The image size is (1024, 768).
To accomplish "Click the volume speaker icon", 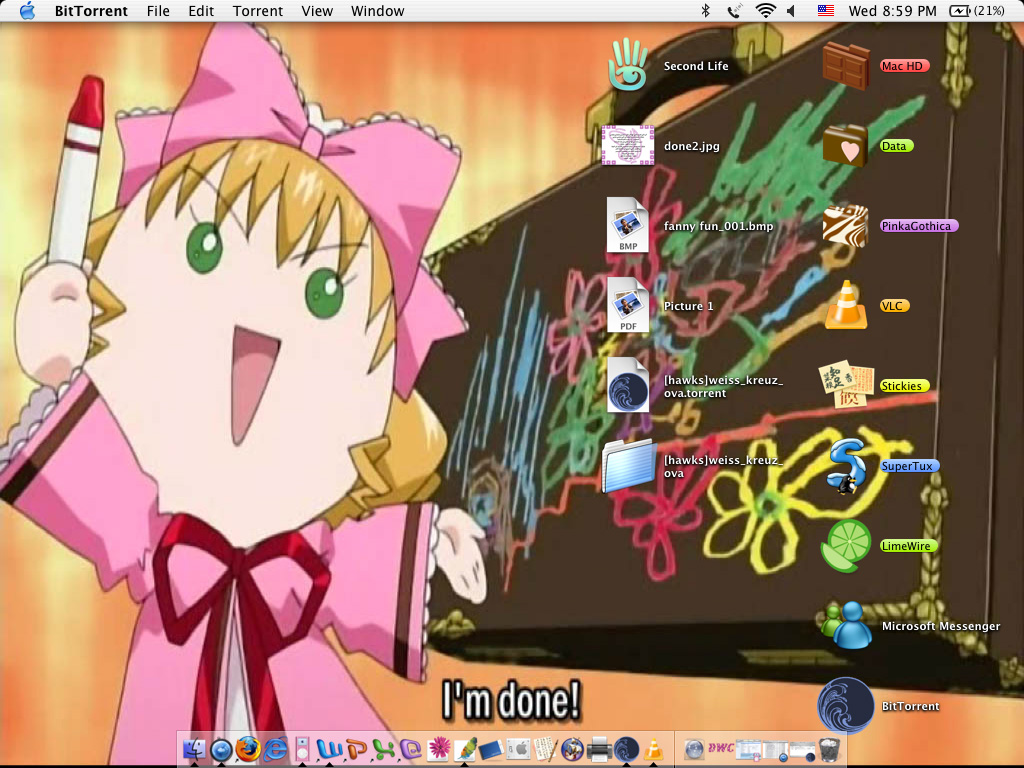I will click(792, 11).
